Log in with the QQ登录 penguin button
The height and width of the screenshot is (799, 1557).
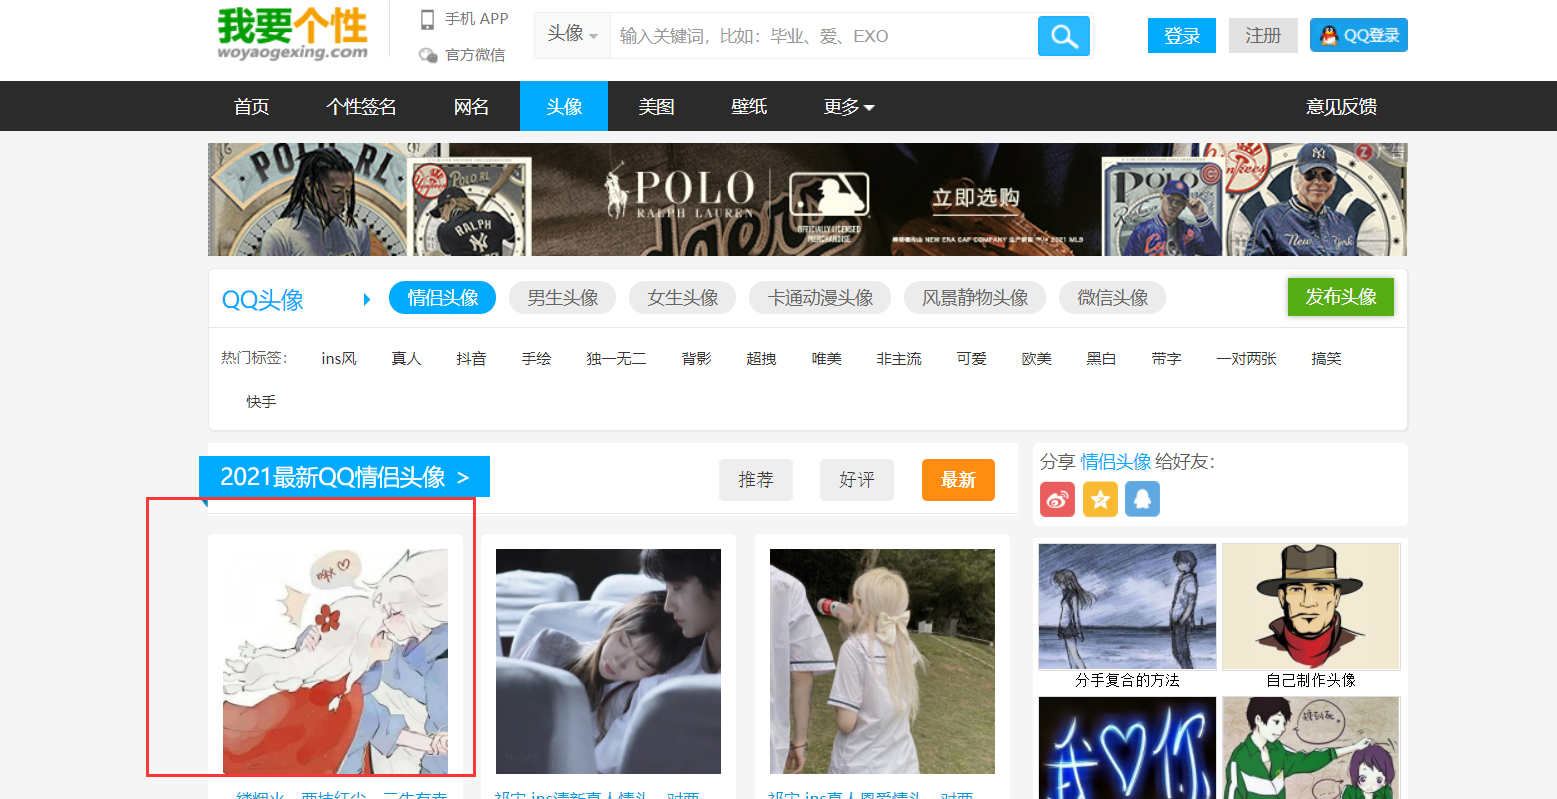click(x=1358, y=36)
